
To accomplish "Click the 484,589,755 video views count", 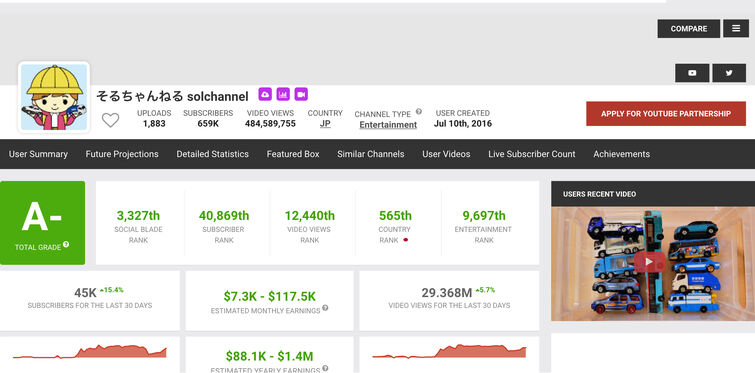I will (x=270, y=124).
